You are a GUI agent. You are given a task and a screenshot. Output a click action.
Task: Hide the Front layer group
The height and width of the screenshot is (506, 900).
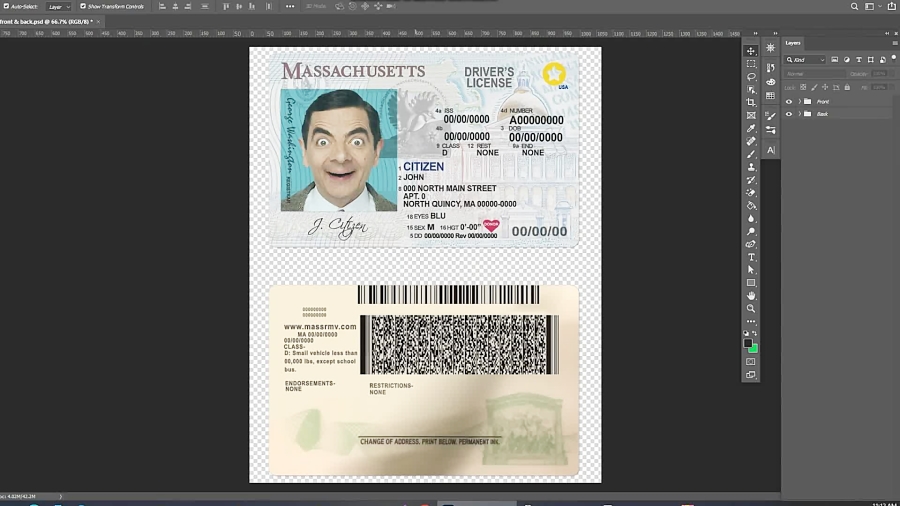click(789, 102)
